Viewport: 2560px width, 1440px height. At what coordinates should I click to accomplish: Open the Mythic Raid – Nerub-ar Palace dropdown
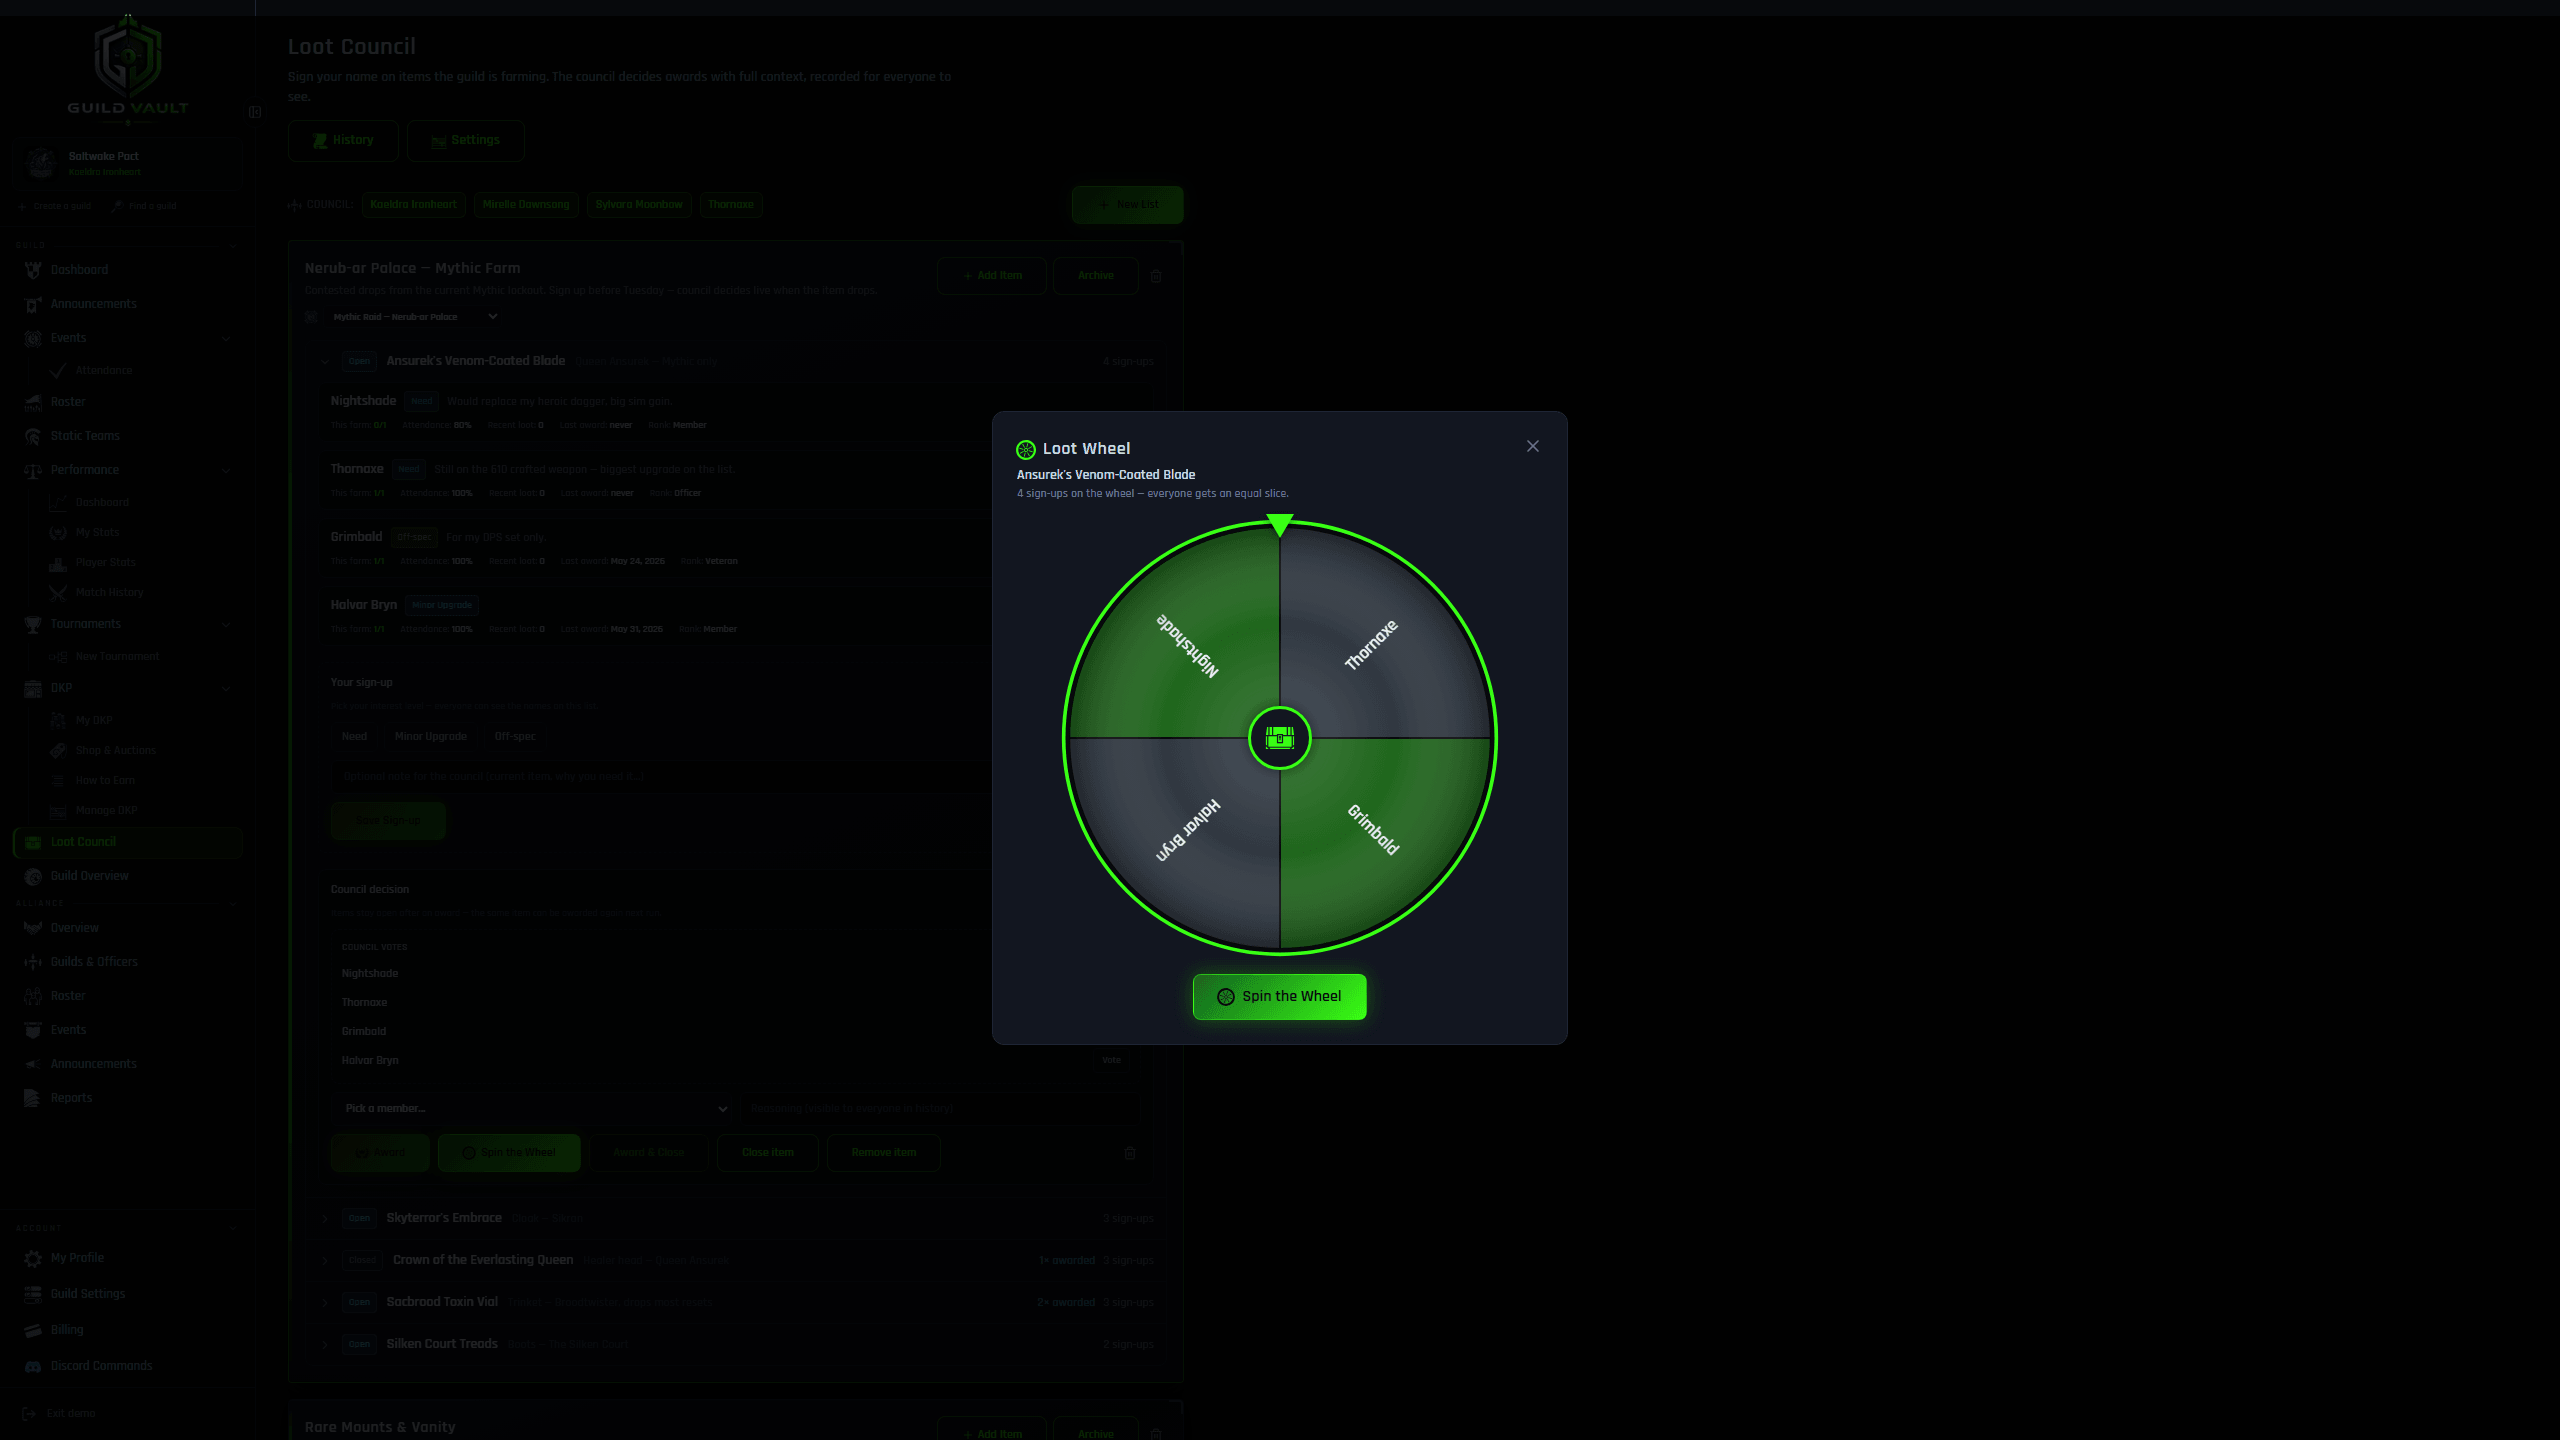click(414, 317)
